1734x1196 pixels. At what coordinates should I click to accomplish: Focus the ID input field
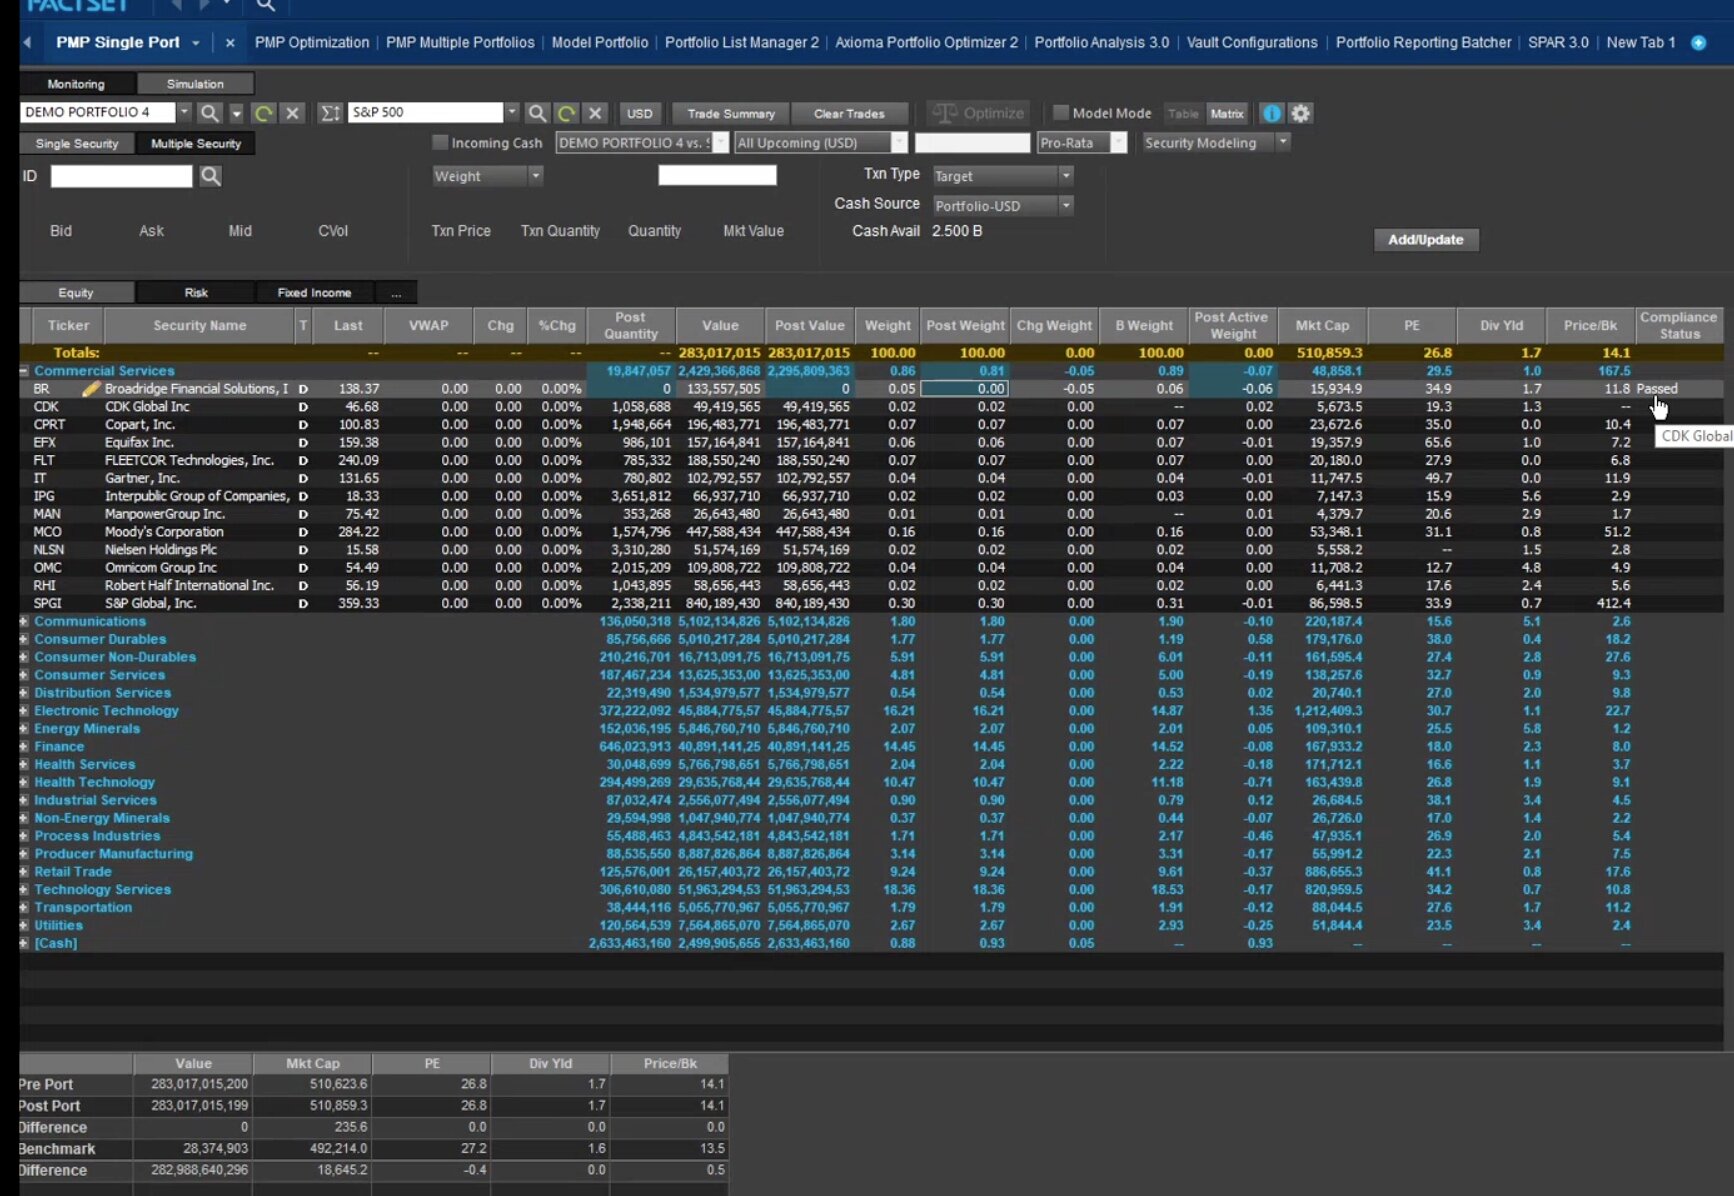(121, 177)
